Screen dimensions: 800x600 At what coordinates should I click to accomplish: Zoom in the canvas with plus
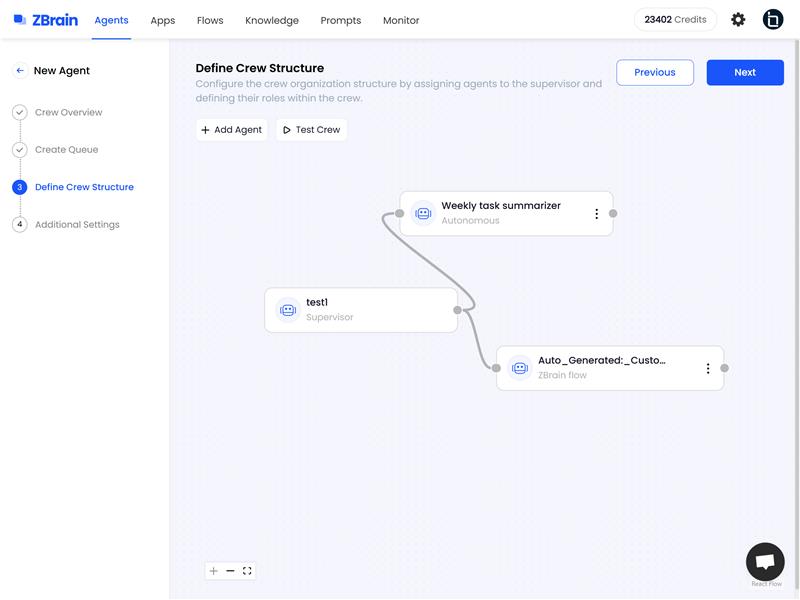point(214,571)
